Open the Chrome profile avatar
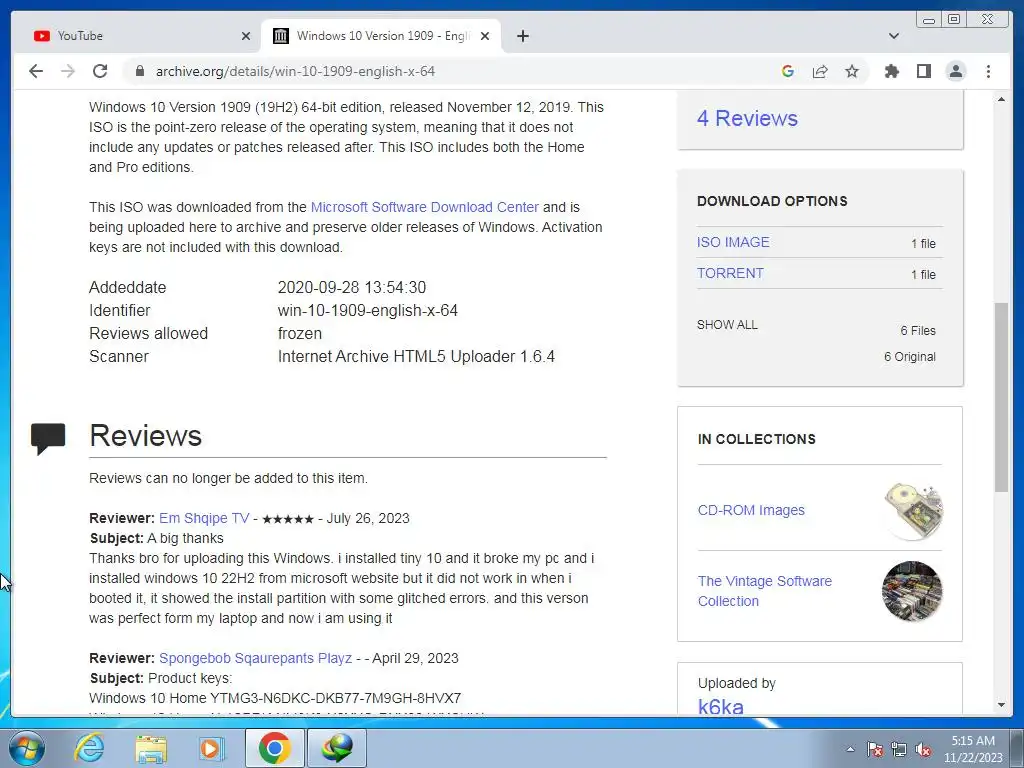 pyautogui.click(x=955, y=71)
